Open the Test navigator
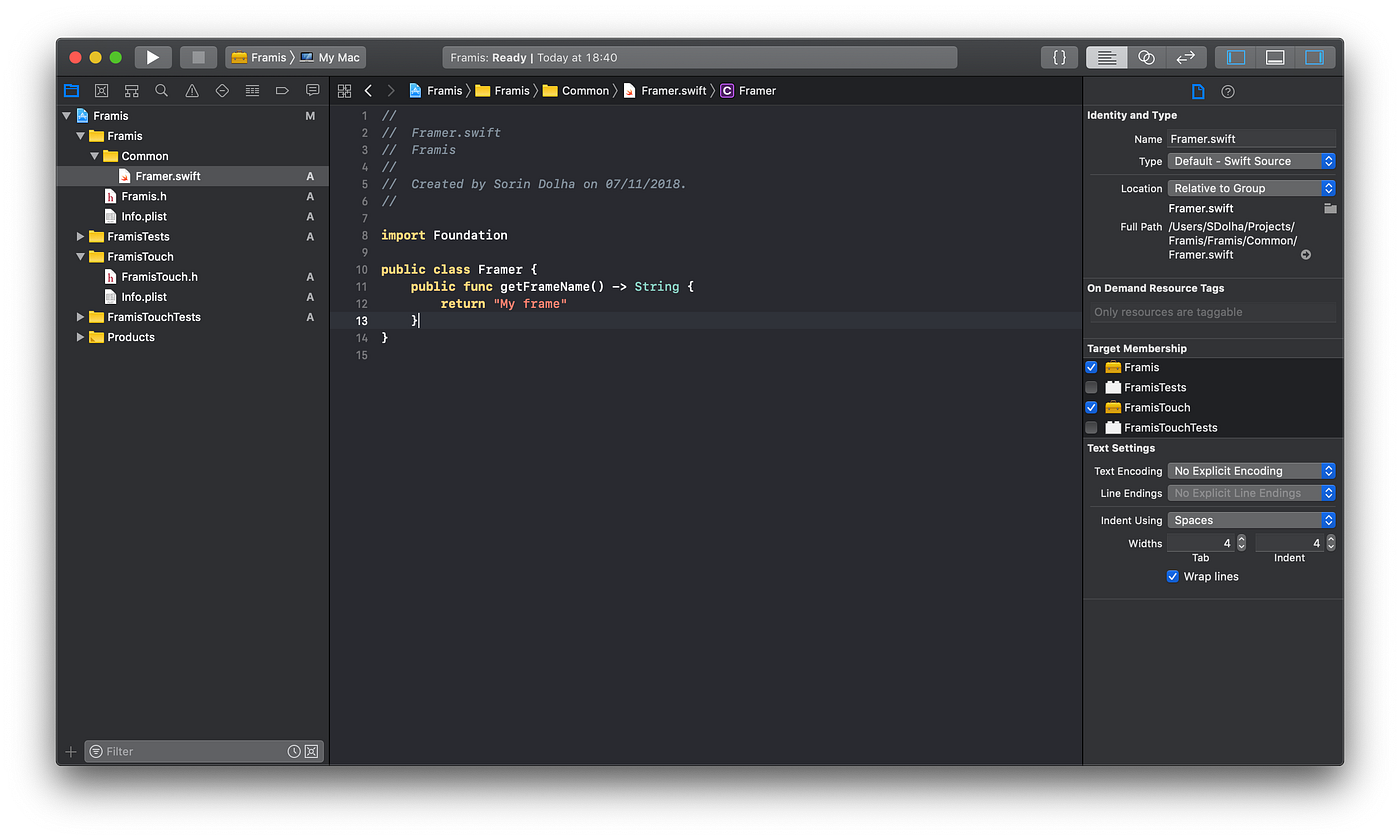Viewport: 1400px width, 840px height. pos(221,90)
